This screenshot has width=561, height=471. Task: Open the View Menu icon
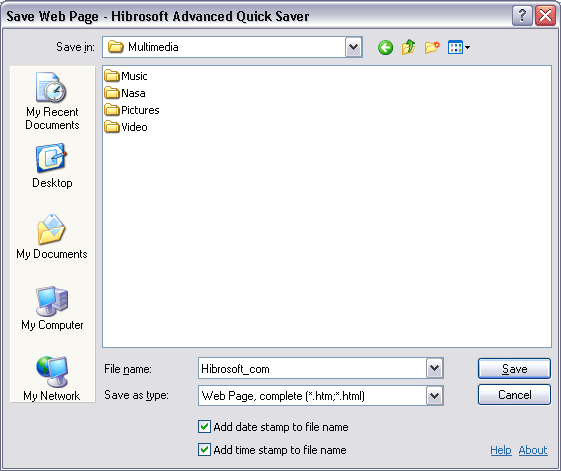[x=459, y=47]
